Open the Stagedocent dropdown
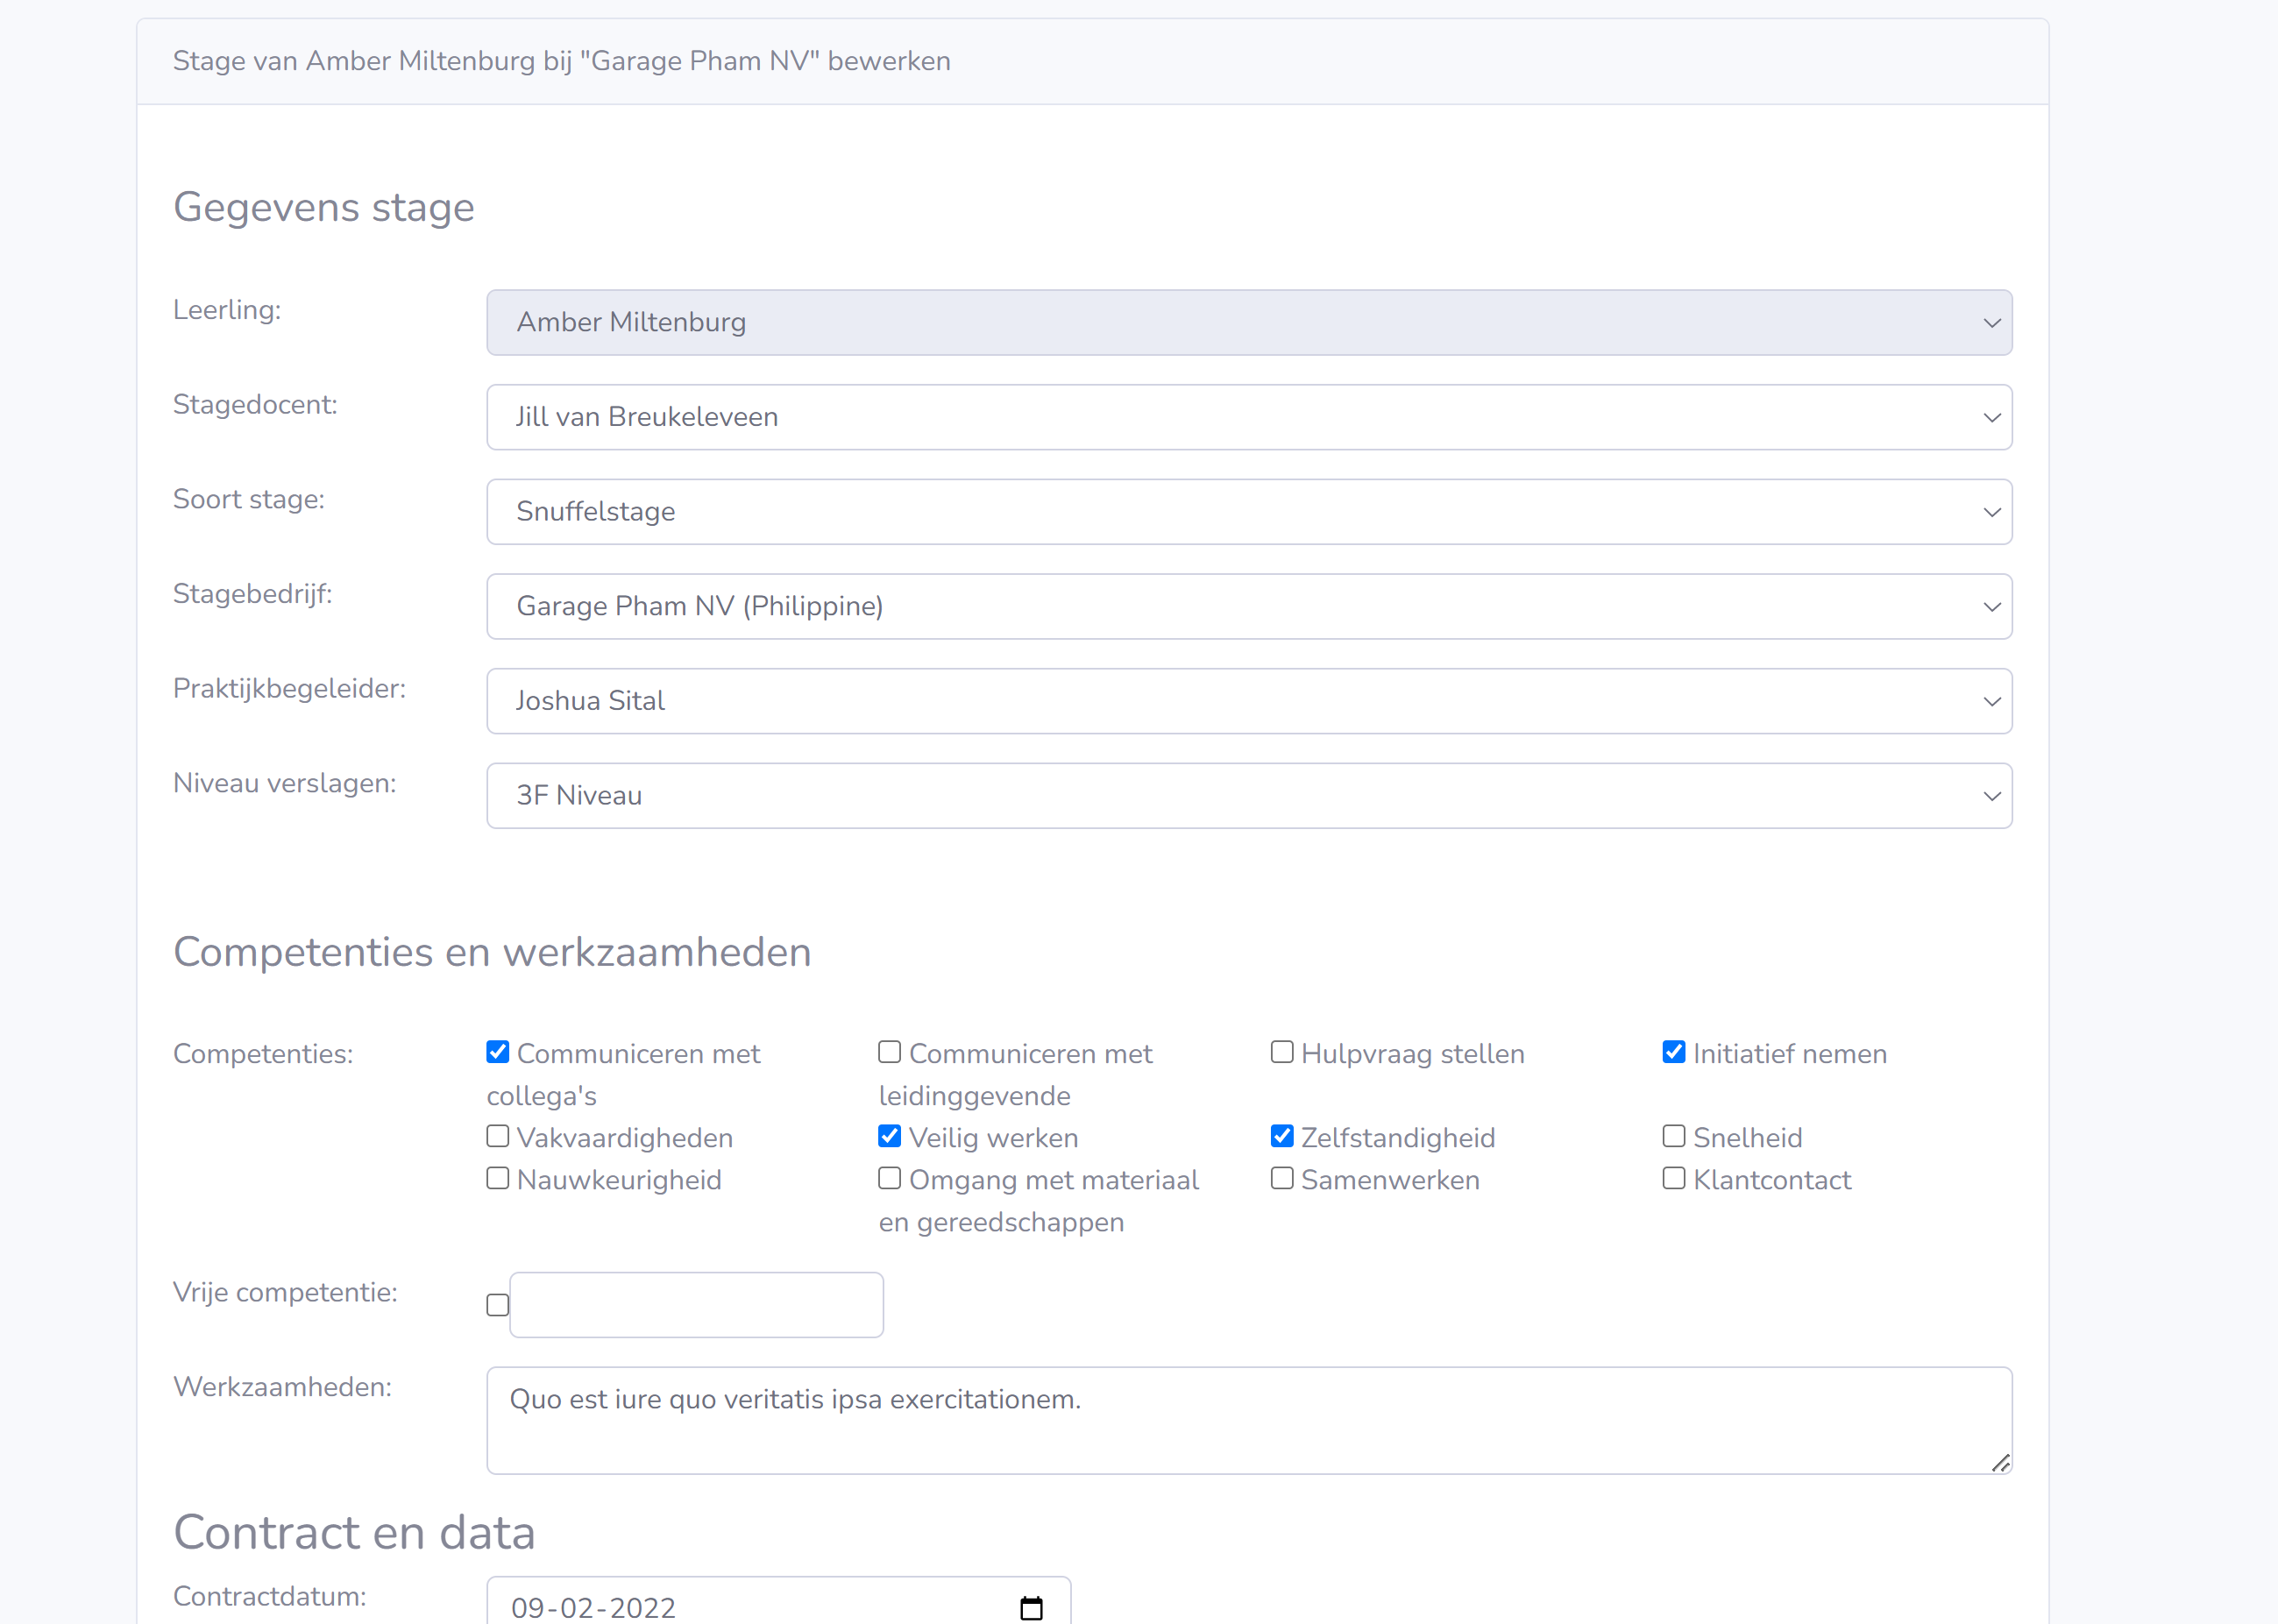 point(1248,417)
